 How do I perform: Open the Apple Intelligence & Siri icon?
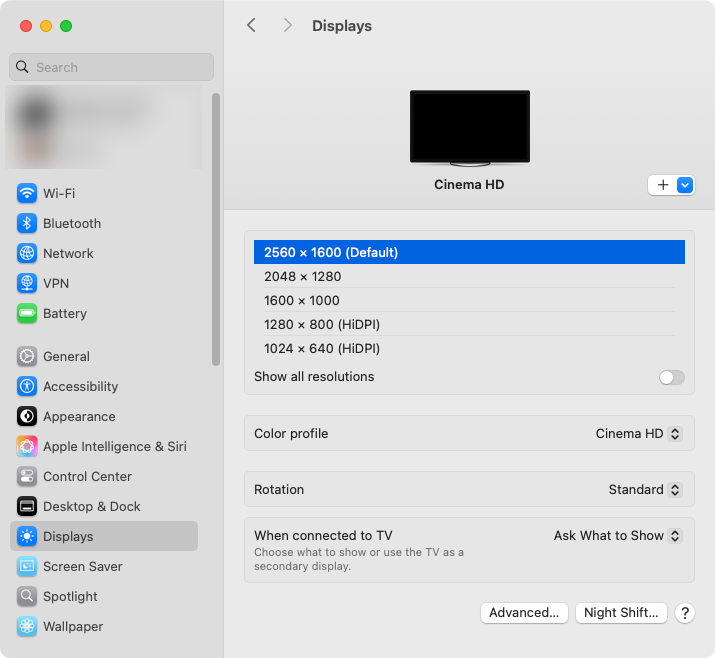point(27,446)
